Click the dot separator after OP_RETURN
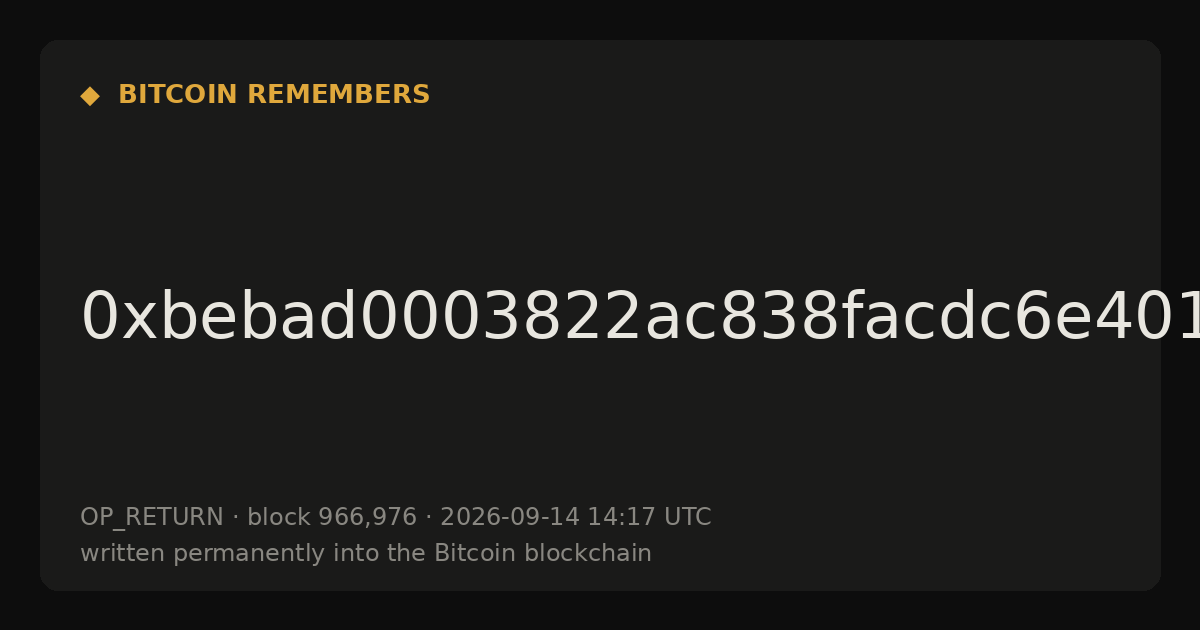The width and height of the screenshot is (1200, 630). 235,518
